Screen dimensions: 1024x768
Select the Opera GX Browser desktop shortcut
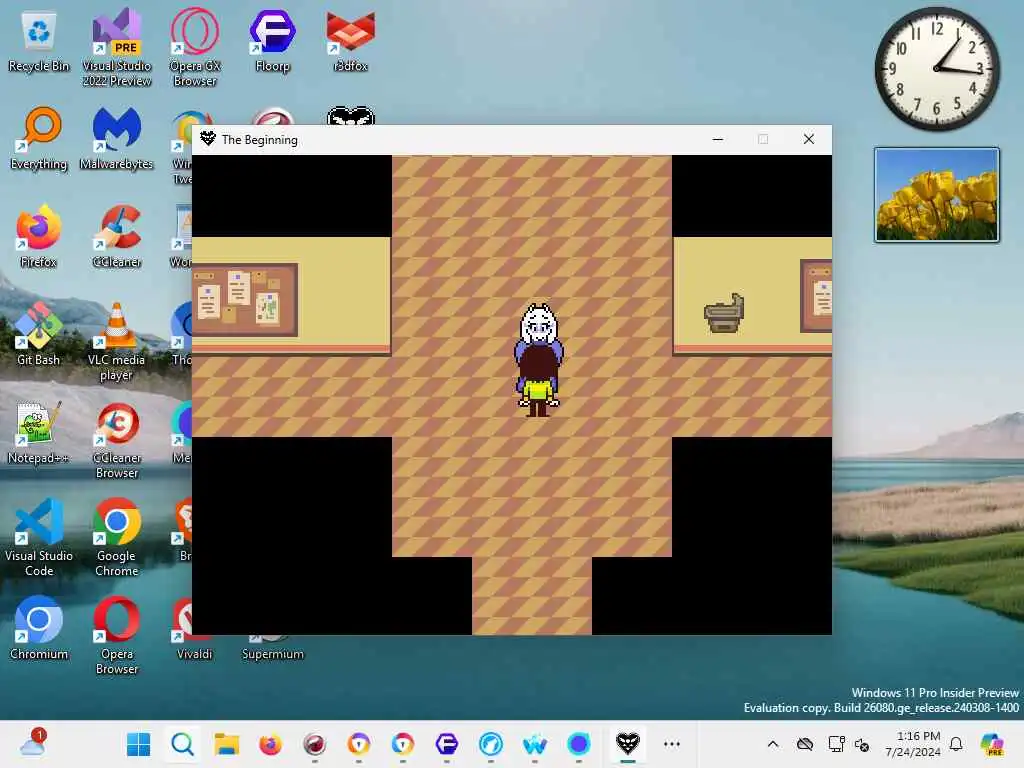195,47
